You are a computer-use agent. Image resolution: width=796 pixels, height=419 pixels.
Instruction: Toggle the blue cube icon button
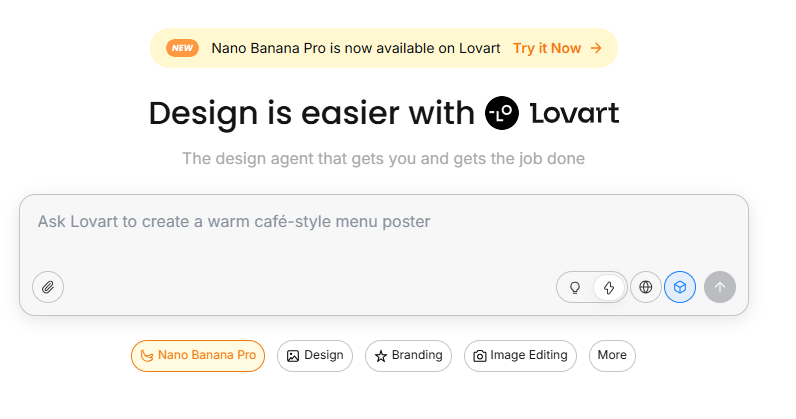[680, 287]
